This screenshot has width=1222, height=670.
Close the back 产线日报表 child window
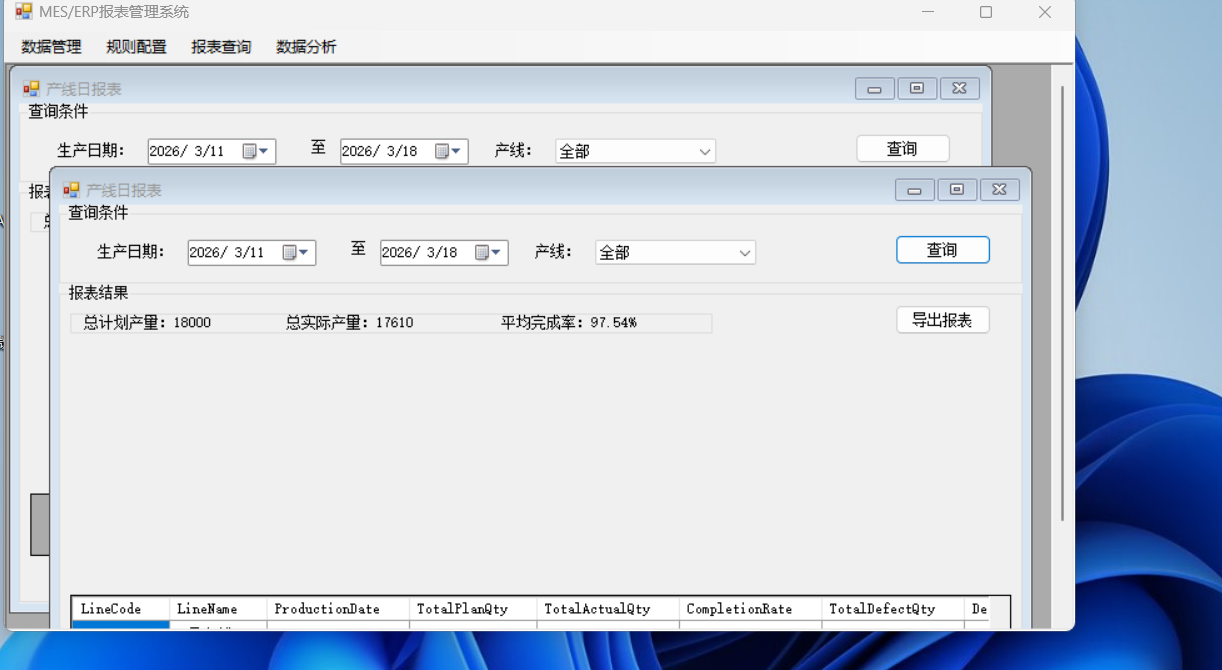(960, 89)
